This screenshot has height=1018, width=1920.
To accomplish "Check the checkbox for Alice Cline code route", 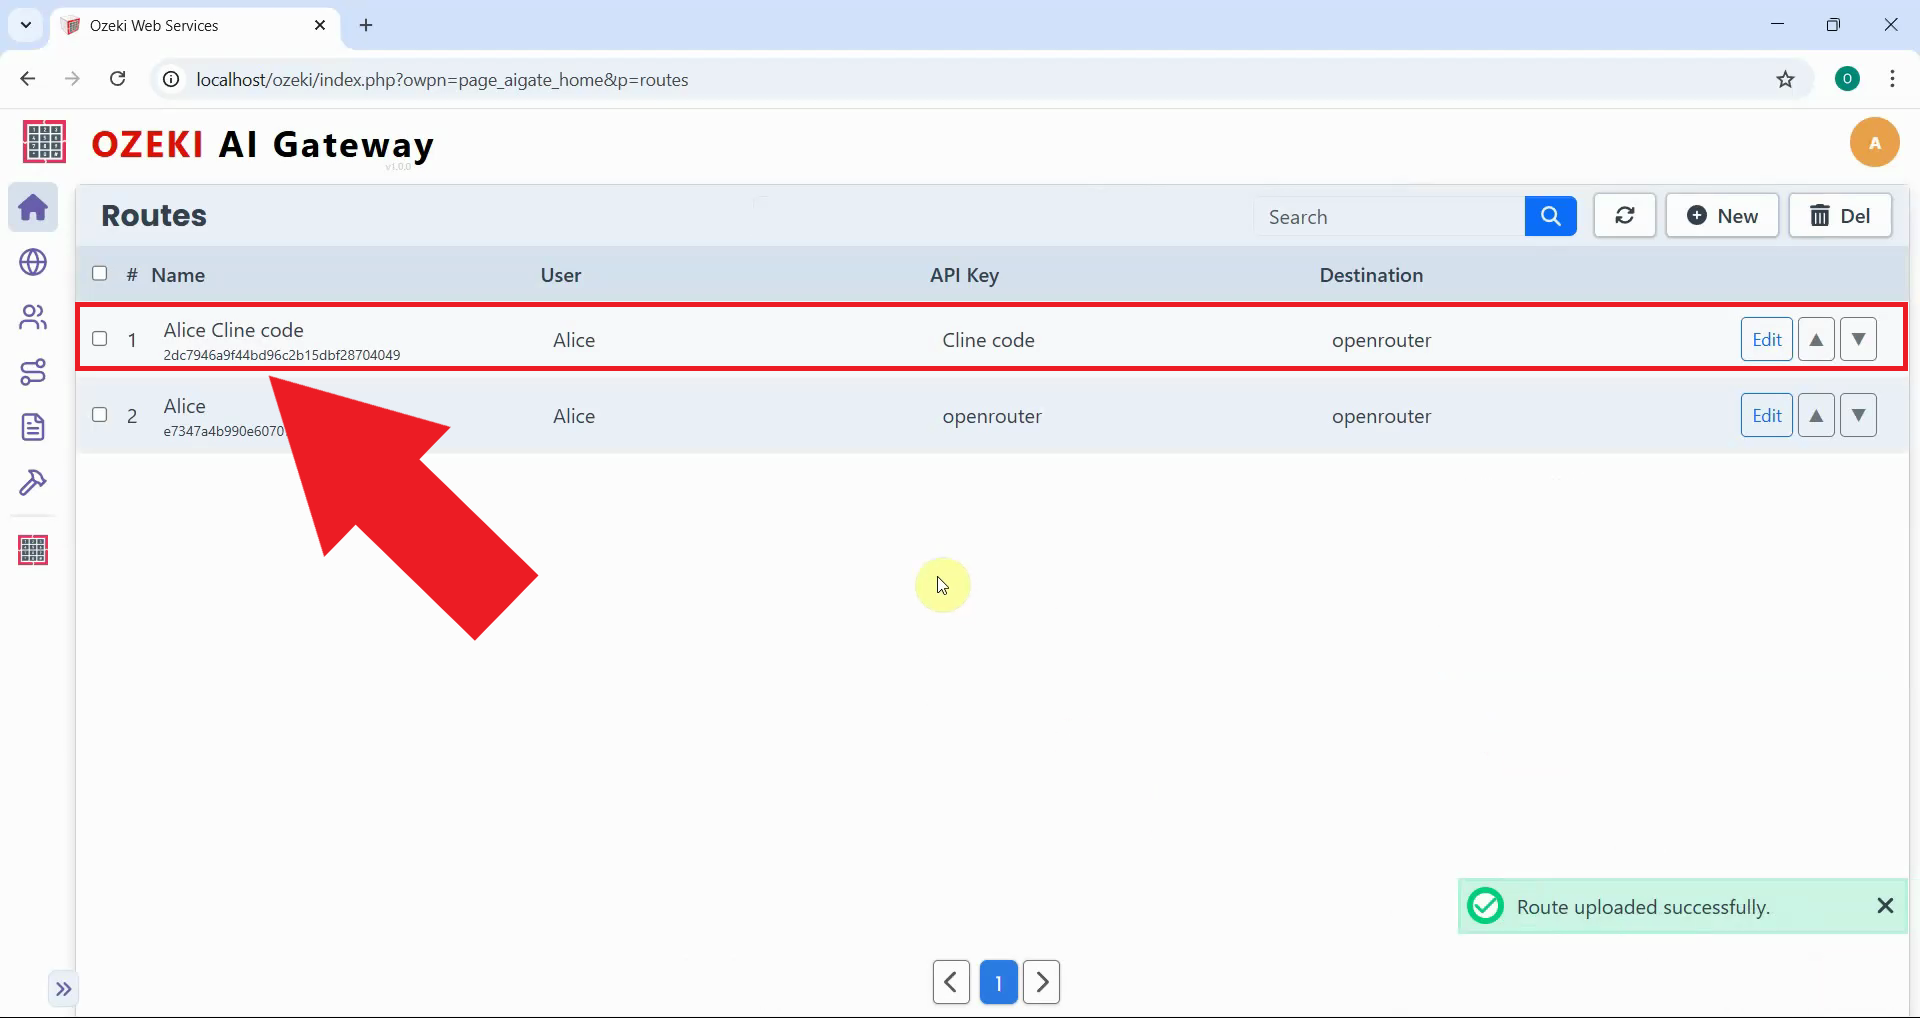I will [x=99, y=339].
